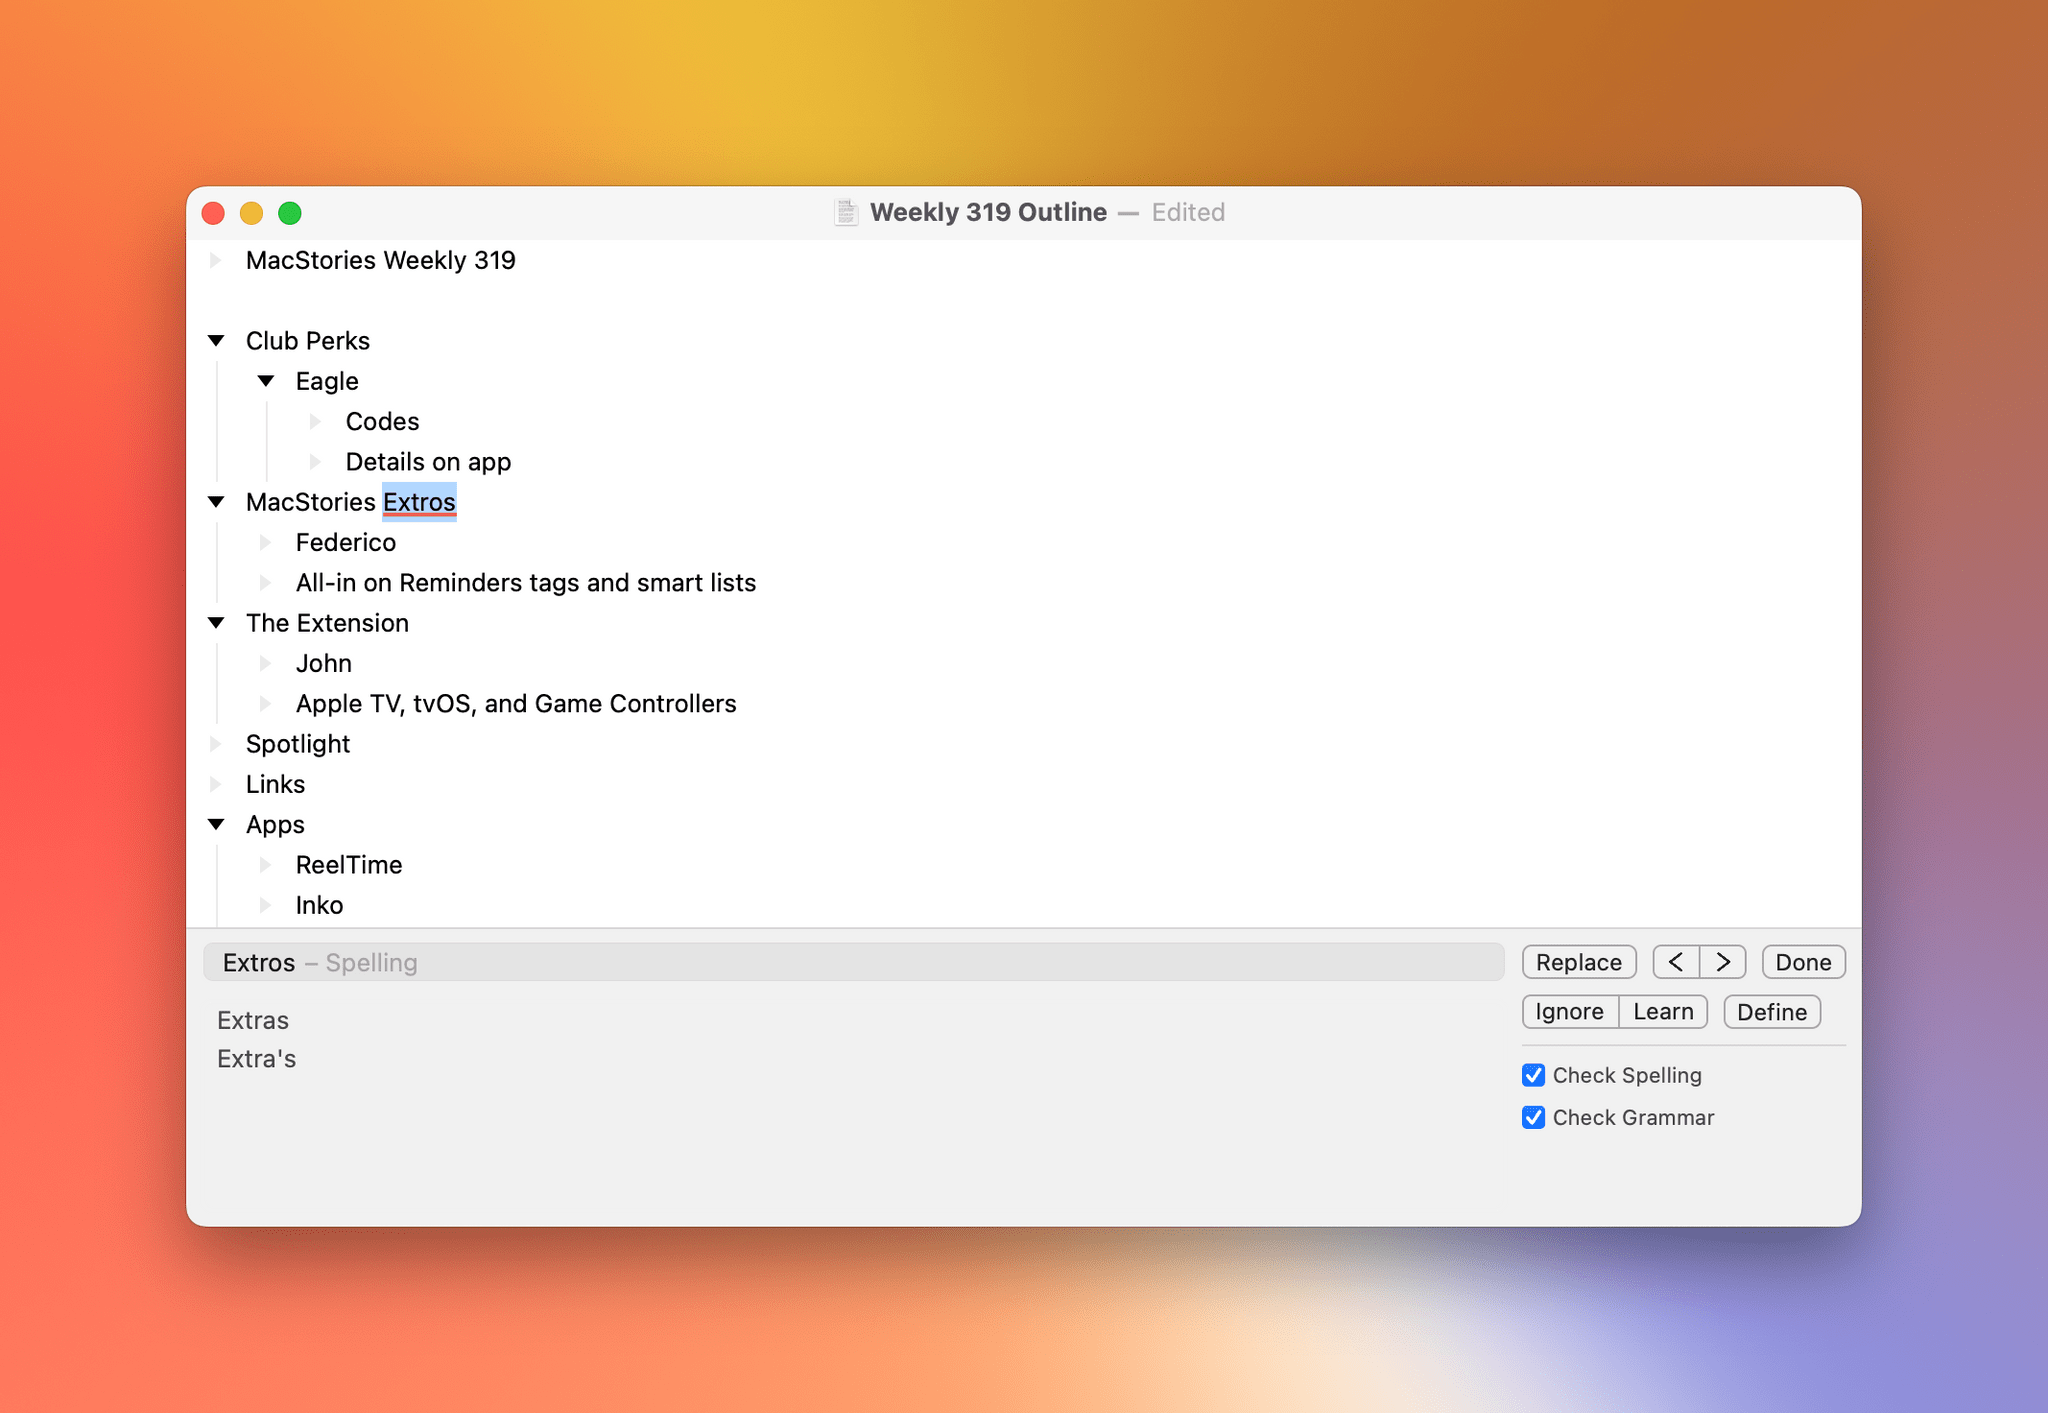Expand the Links outline item
The width and height of the screenshot is (2048, 1413).
tap(223, 784)
